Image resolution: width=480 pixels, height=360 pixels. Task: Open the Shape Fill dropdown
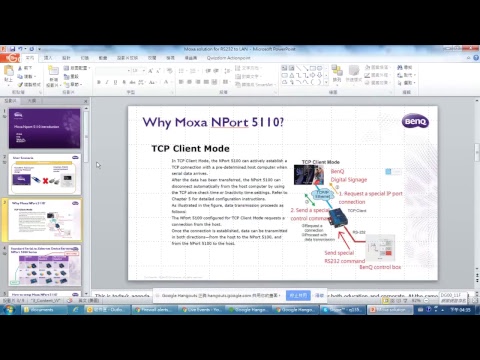pos(377,67)
